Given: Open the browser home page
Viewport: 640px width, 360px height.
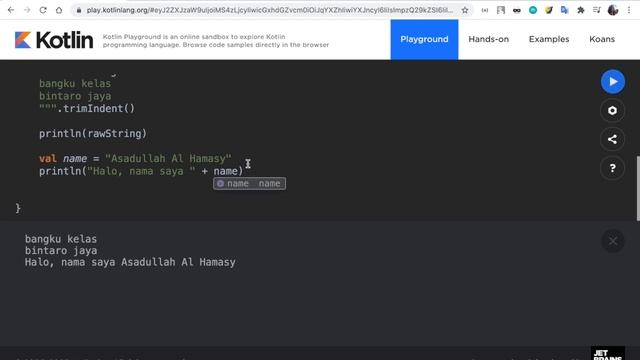Looking at the screenshot, I should 59,10.
